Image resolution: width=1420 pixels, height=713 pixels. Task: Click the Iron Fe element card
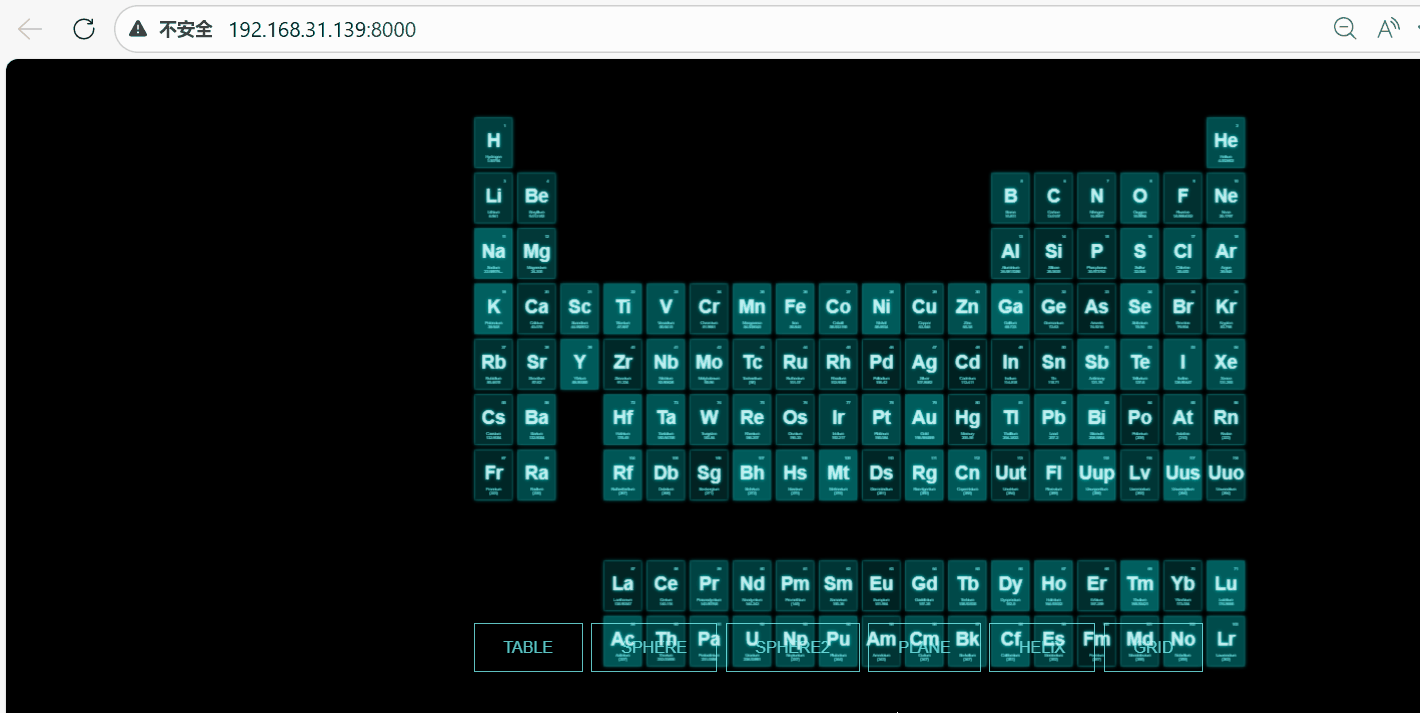pyautogui.click(x=795, y=309)
